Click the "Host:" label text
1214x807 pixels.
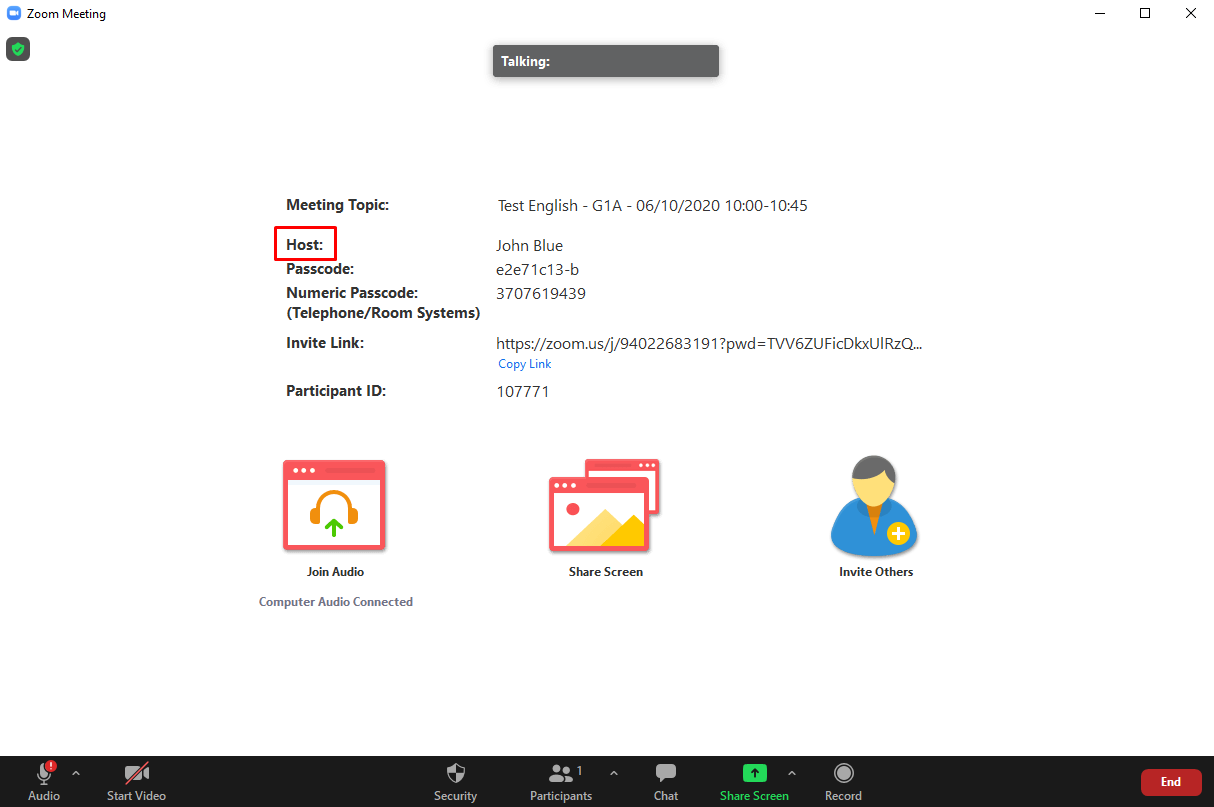click(305, 245)
